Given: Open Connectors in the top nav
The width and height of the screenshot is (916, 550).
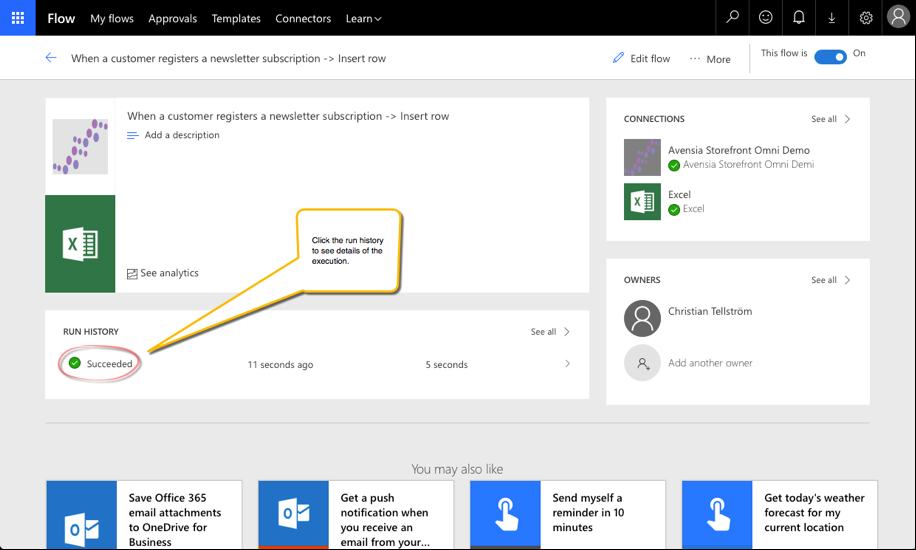Looking at the screenshot, I should click(x=303, y=19).
